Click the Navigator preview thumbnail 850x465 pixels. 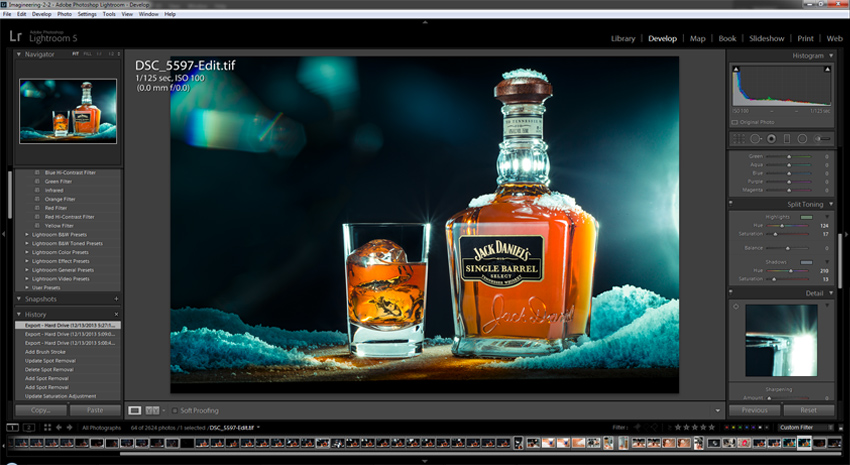[x=68, y=111]
